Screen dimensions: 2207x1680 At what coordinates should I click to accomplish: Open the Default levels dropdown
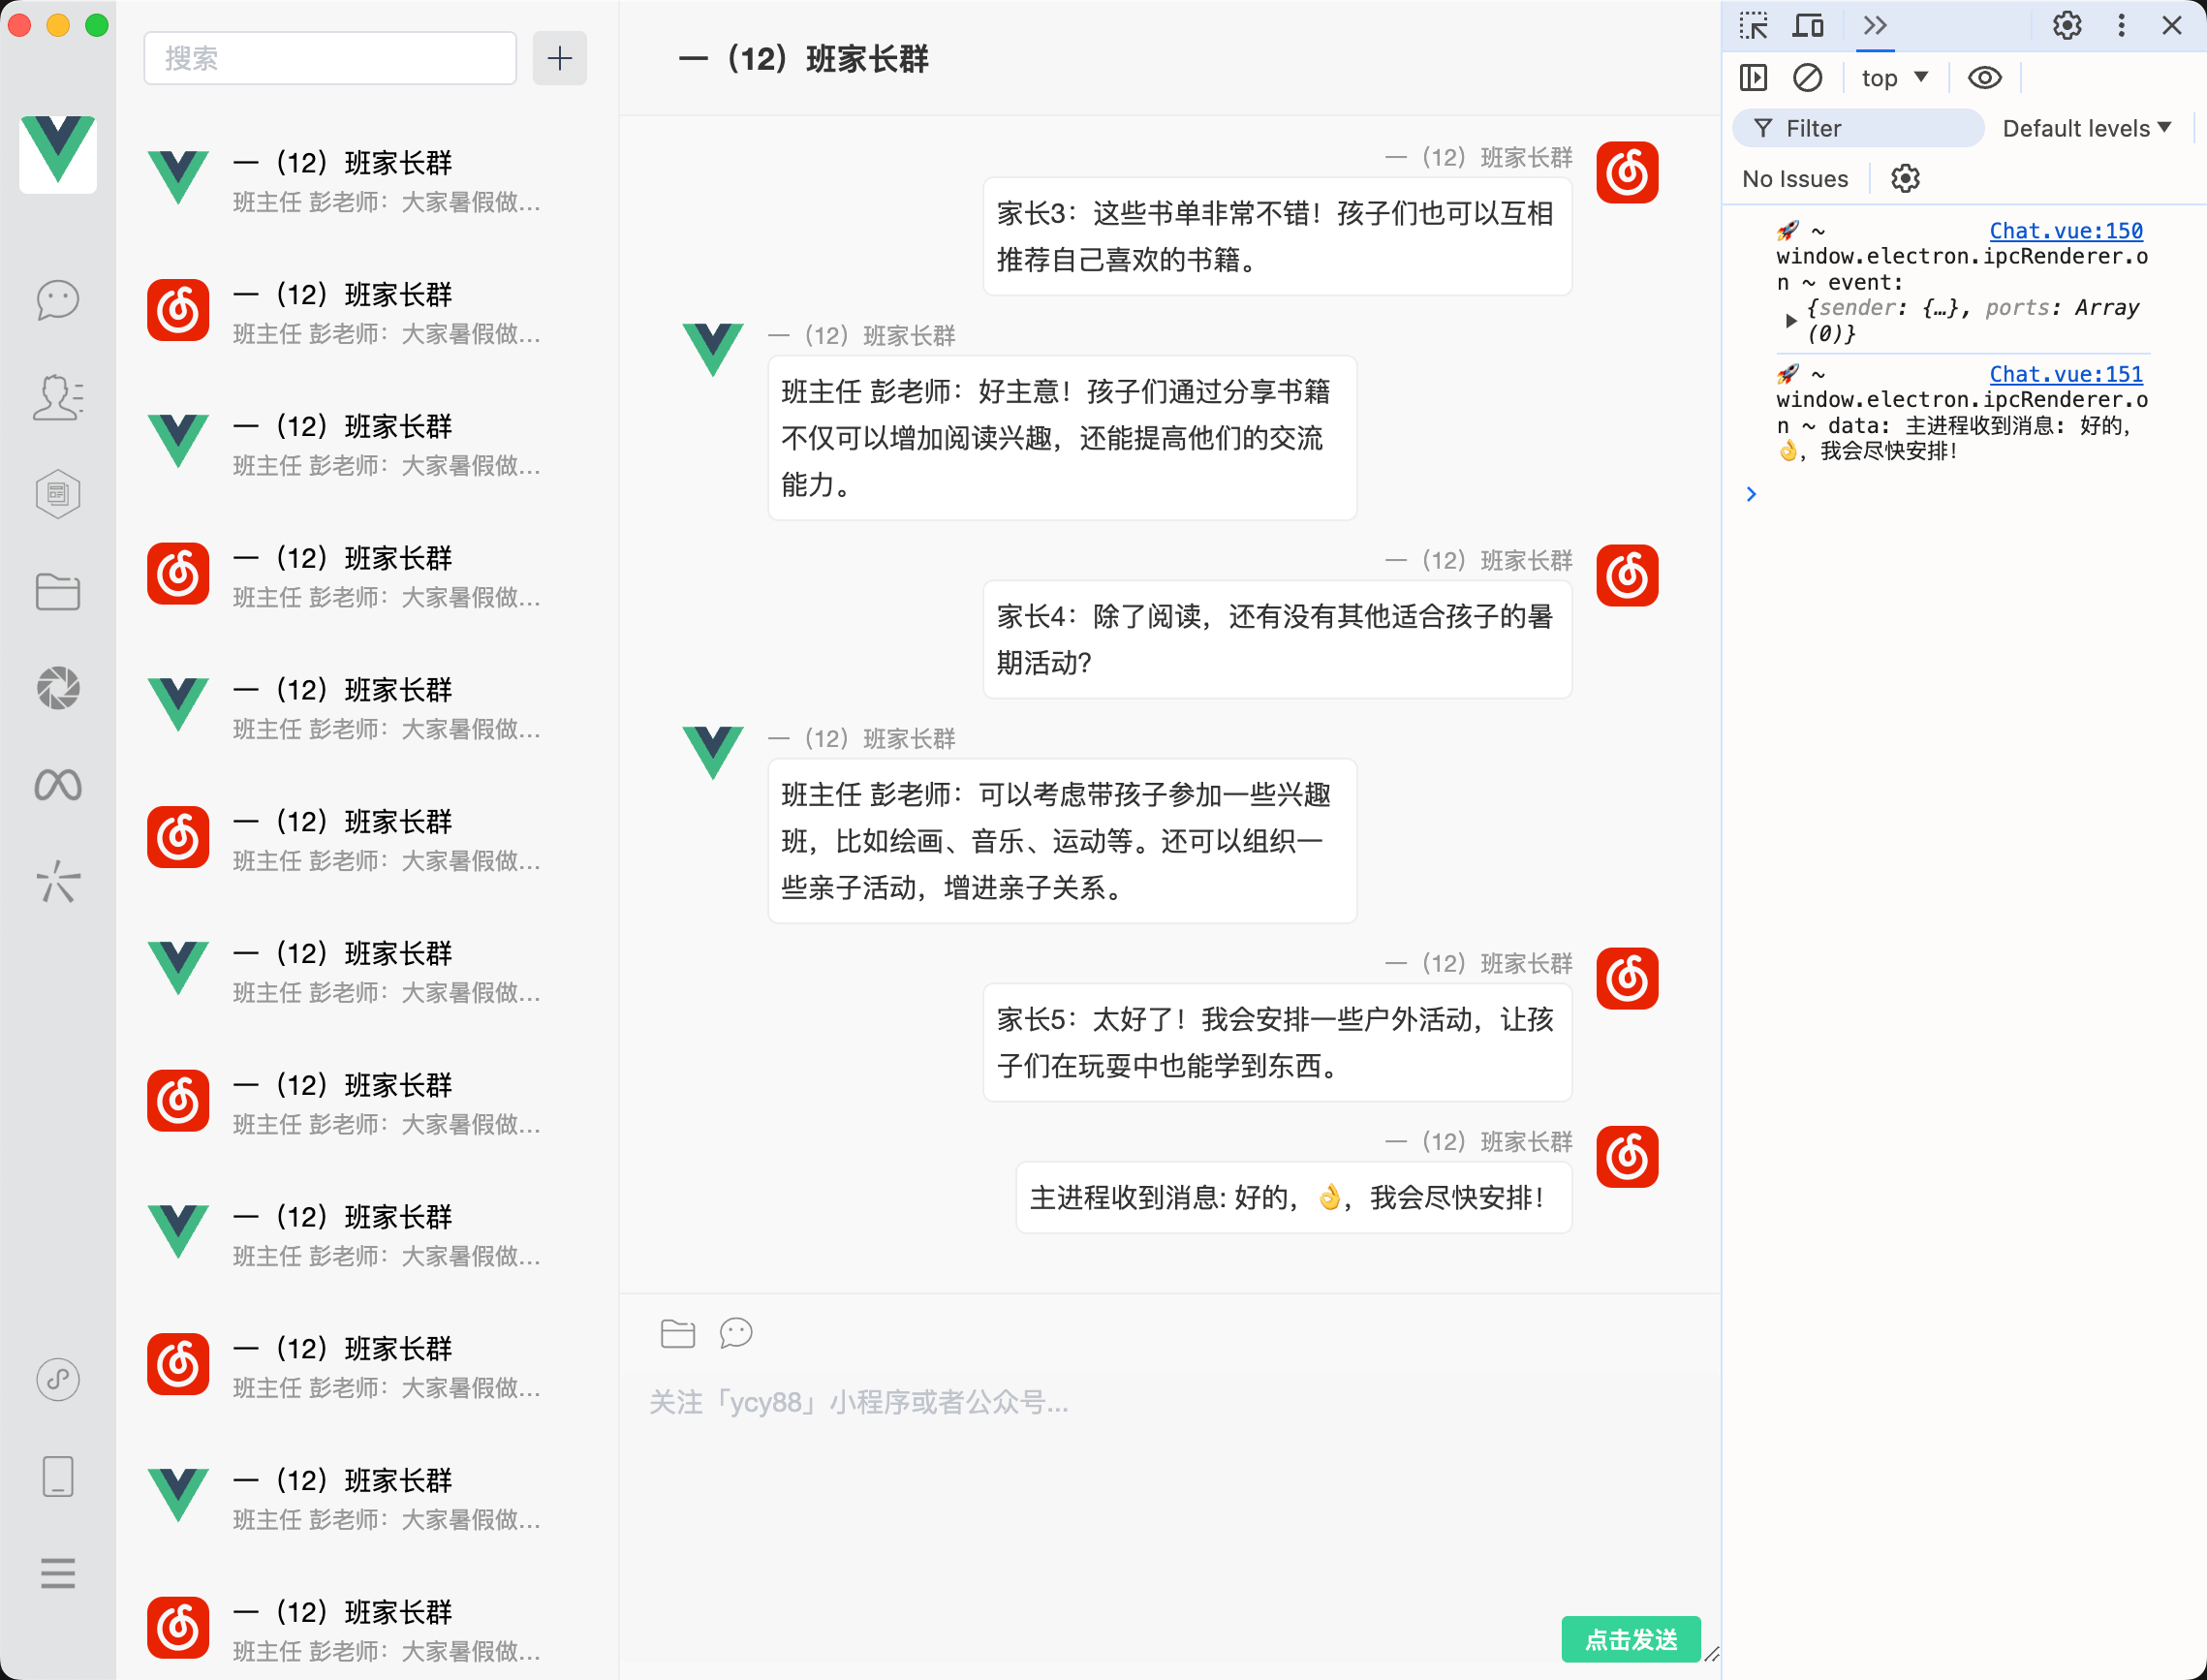(2086, 128)
